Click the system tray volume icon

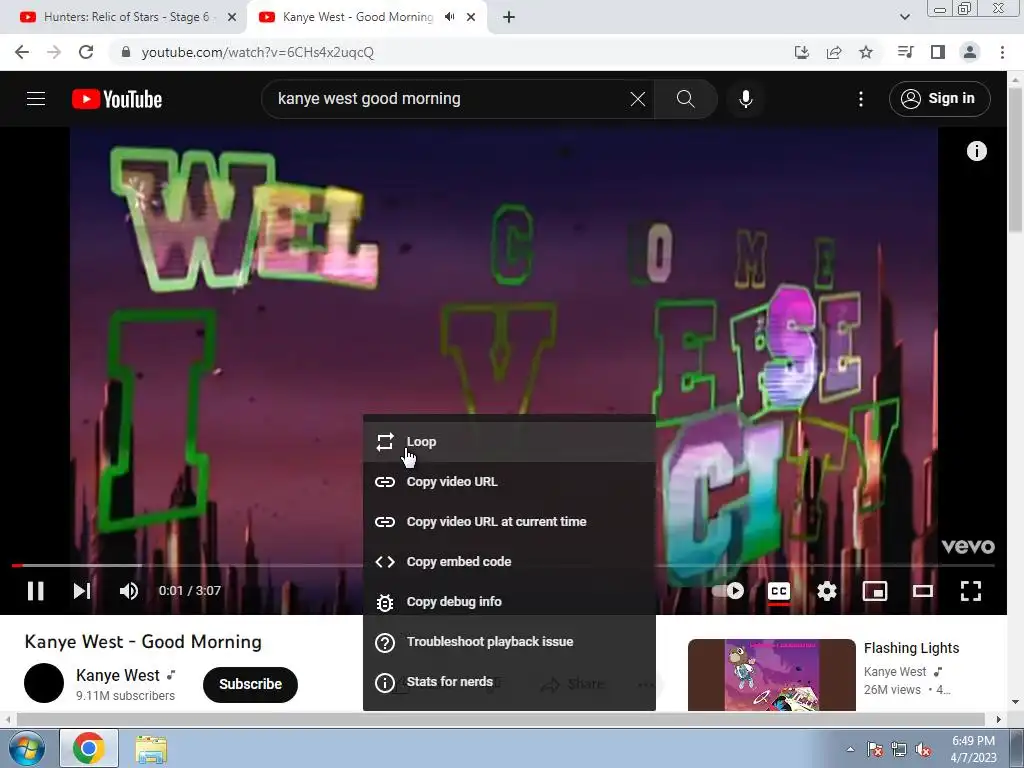point(923,749)
